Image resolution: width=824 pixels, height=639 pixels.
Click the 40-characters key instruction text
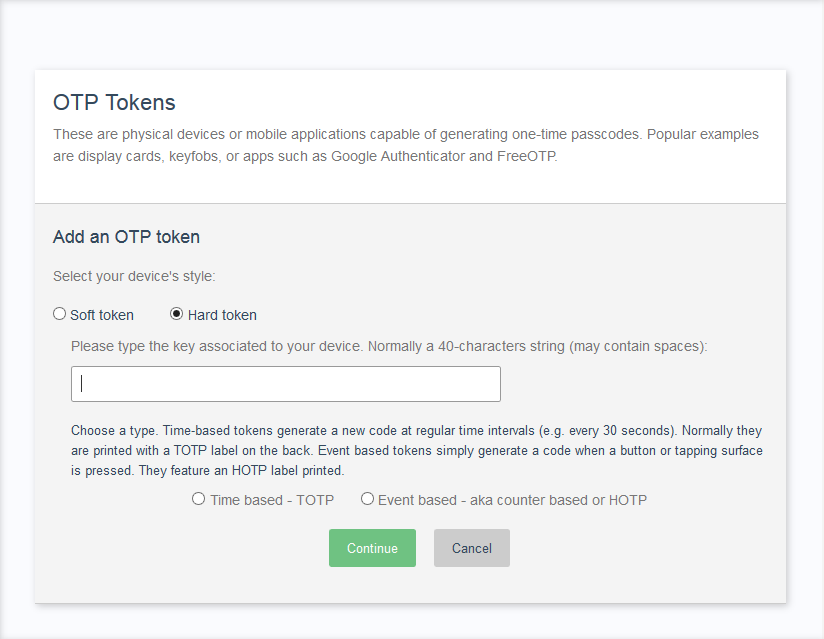tap(389, 346)
